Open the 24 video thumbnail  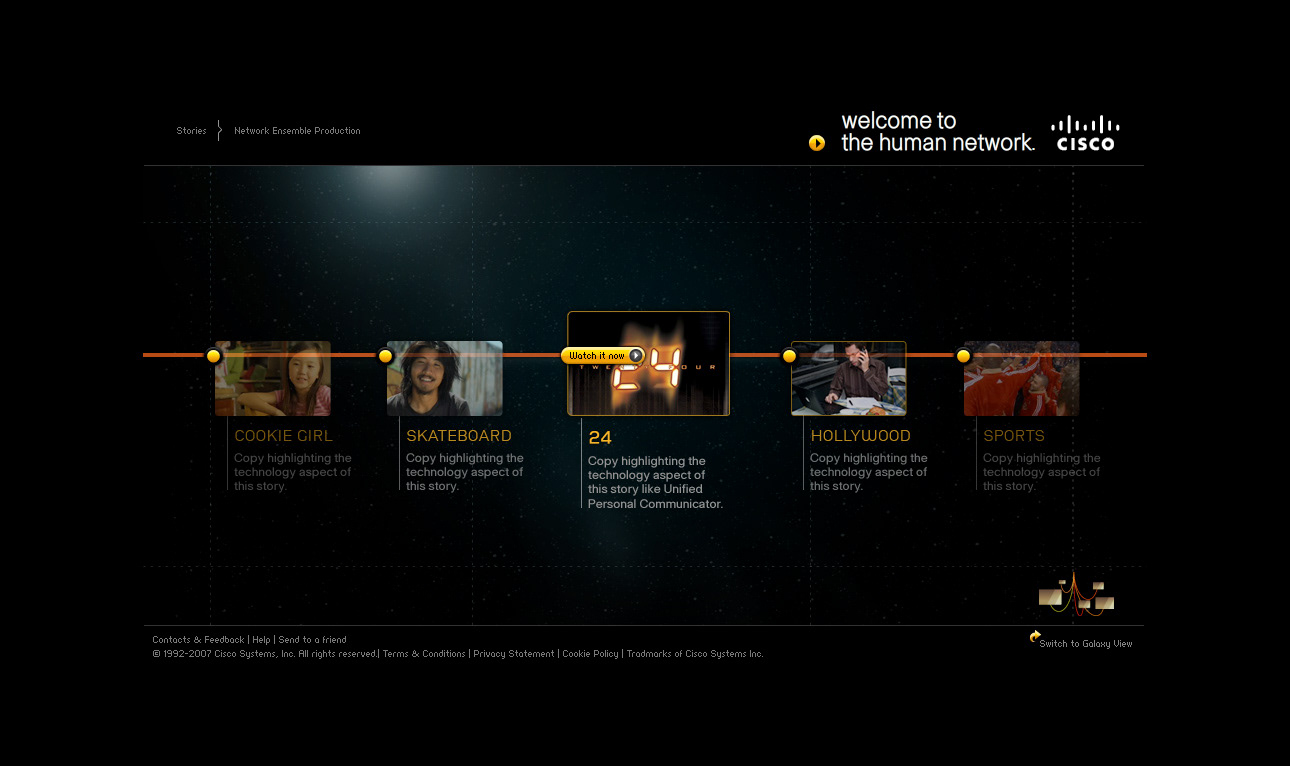649,363
